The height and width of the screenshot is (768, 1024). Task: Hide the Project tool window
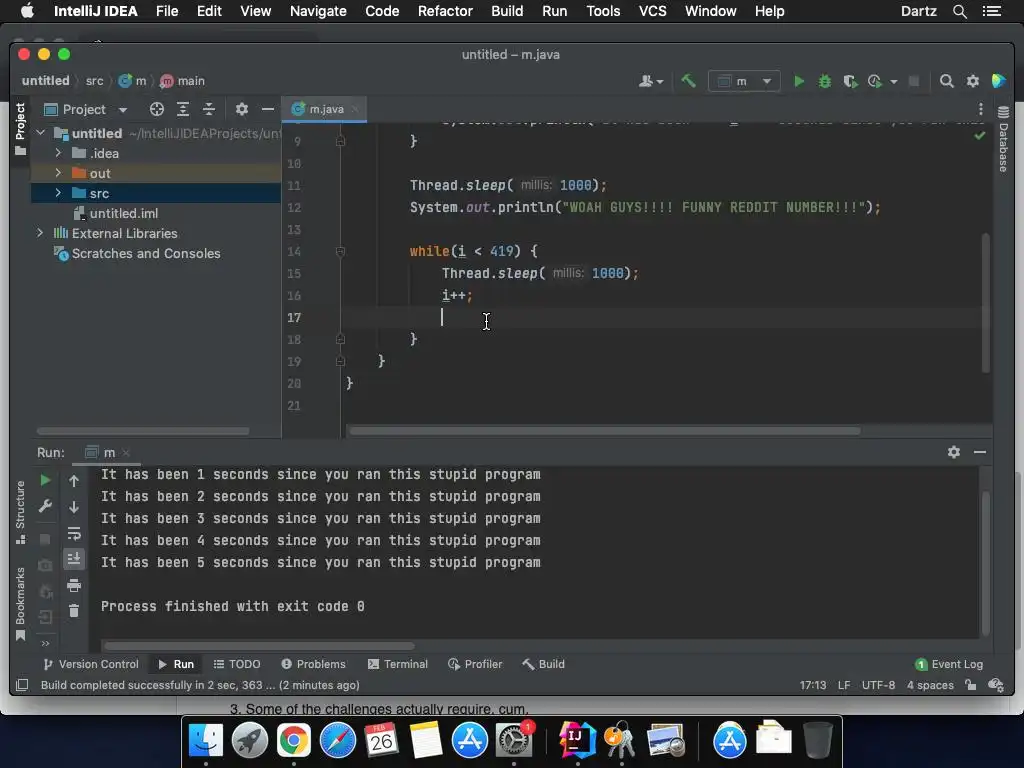pos(267,109)
